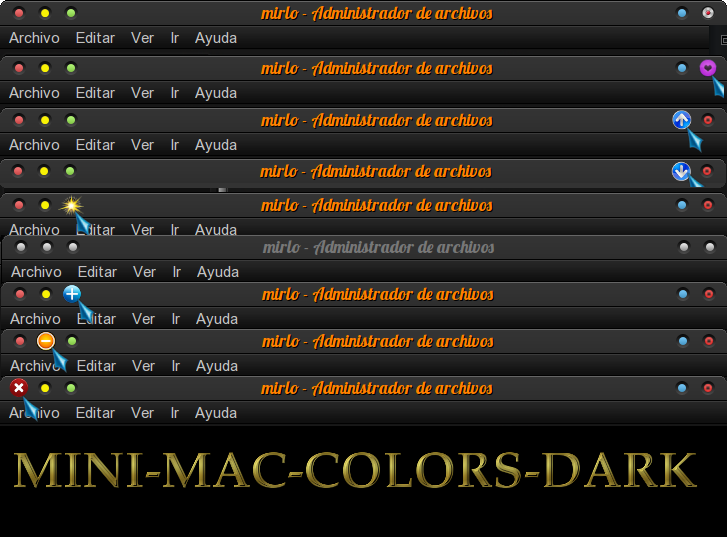Click rightmost grey dot in inactive window
The height and width of the screenshot is (537, 727).
tap(709, 247)
